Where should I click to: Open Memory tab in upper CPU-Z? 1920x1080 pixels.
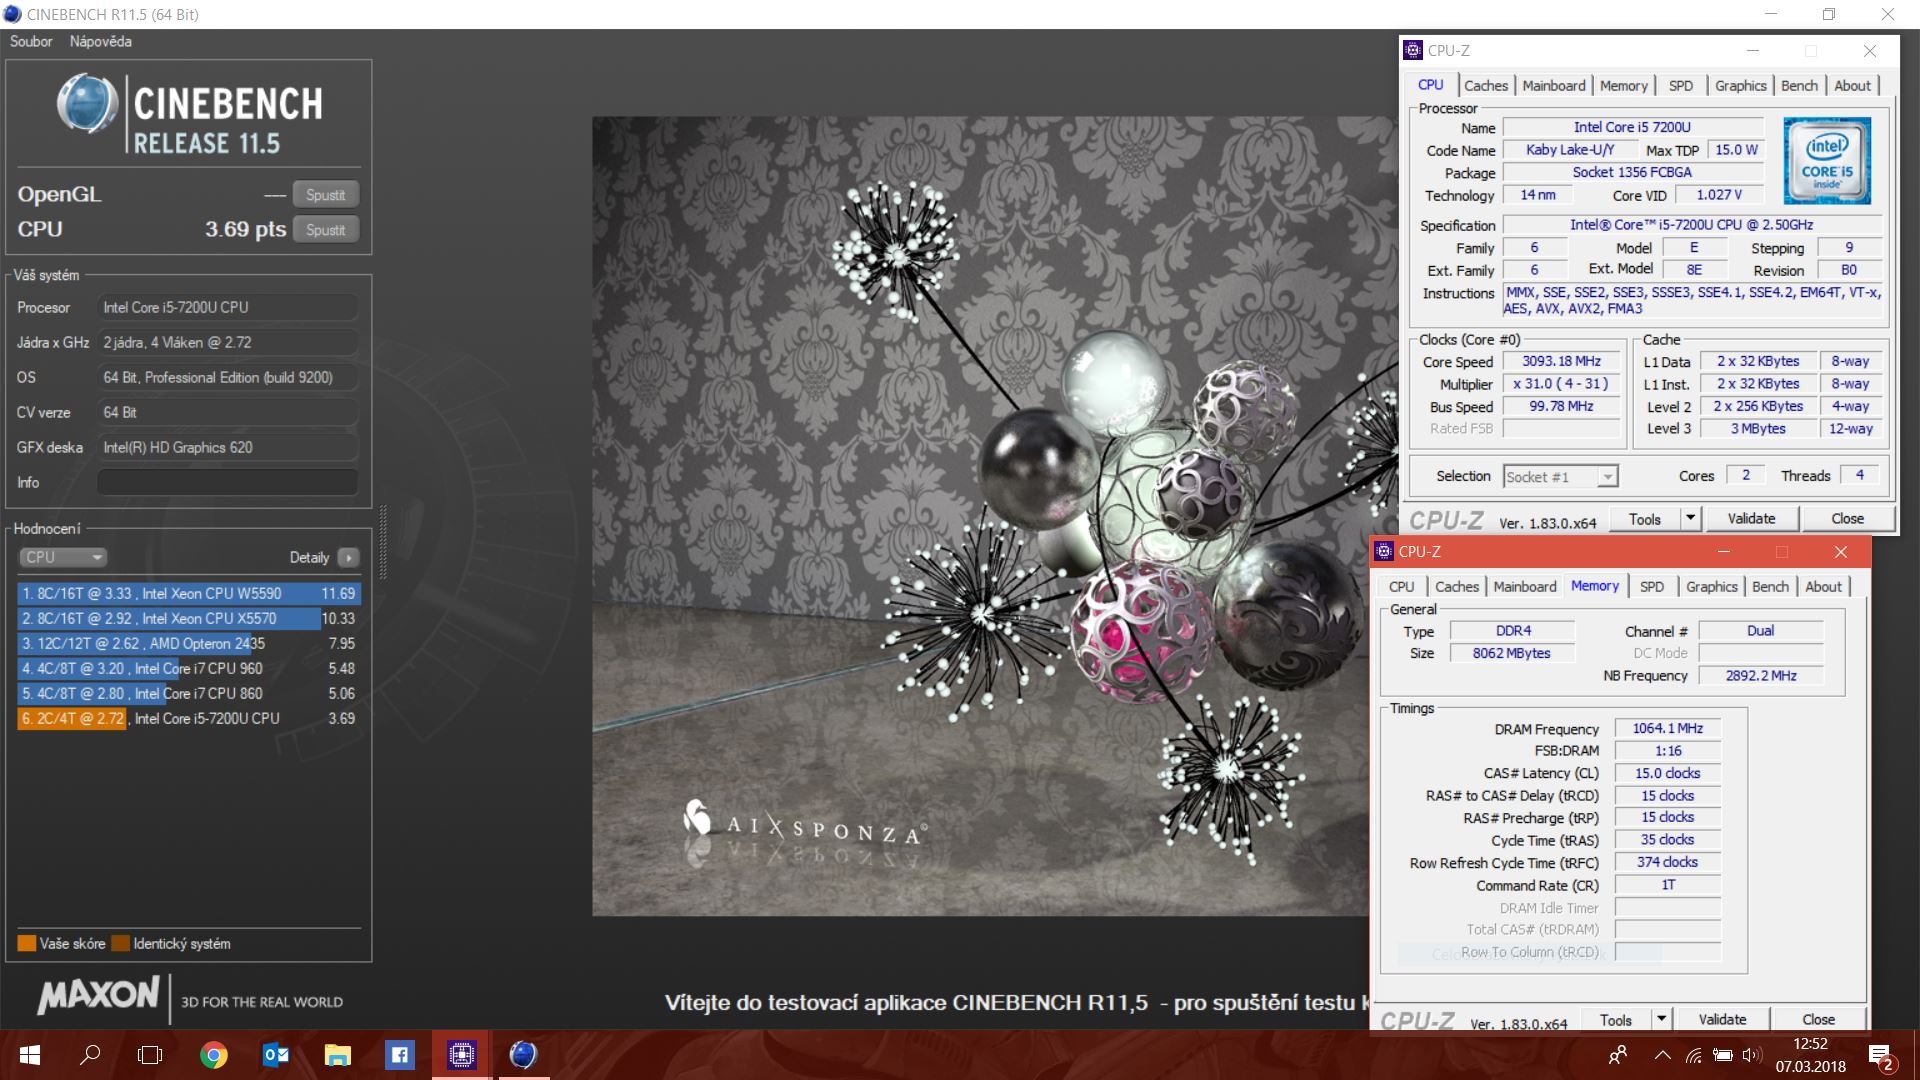tap(1623, 86)
